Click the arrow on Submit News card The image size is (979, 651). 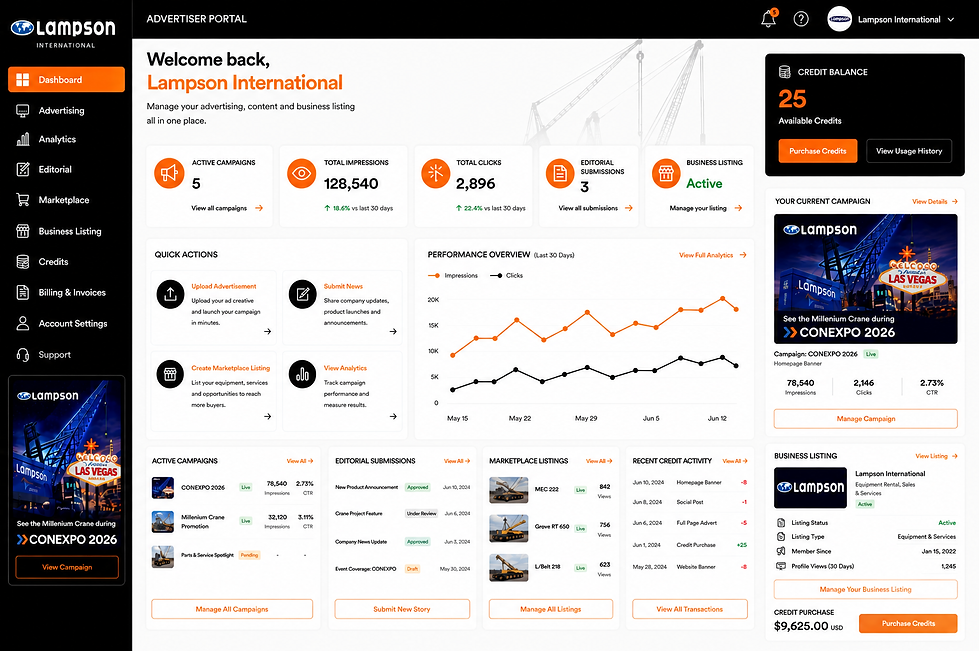[x=393, y=331]
